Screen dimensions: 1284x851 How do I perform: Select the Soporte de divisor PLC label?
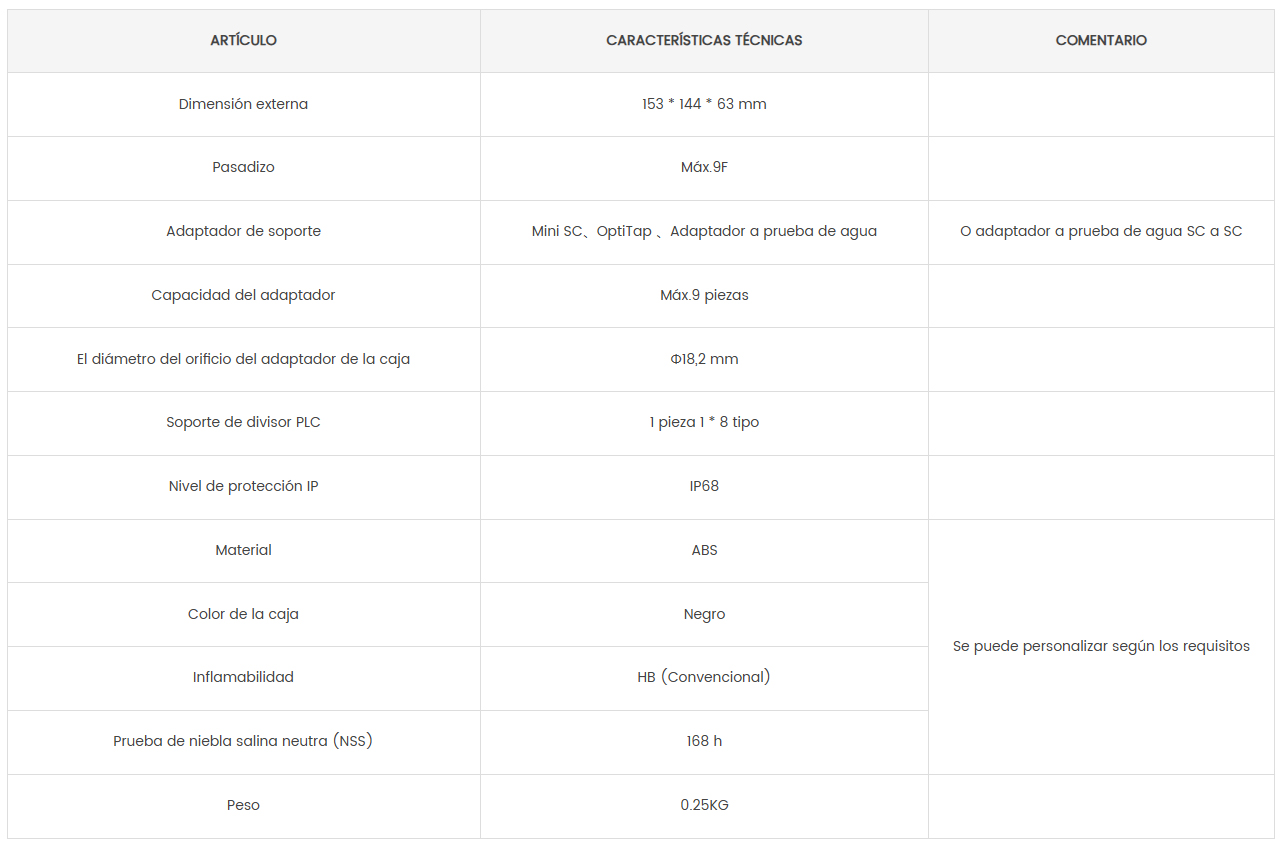tap(243, 422)
